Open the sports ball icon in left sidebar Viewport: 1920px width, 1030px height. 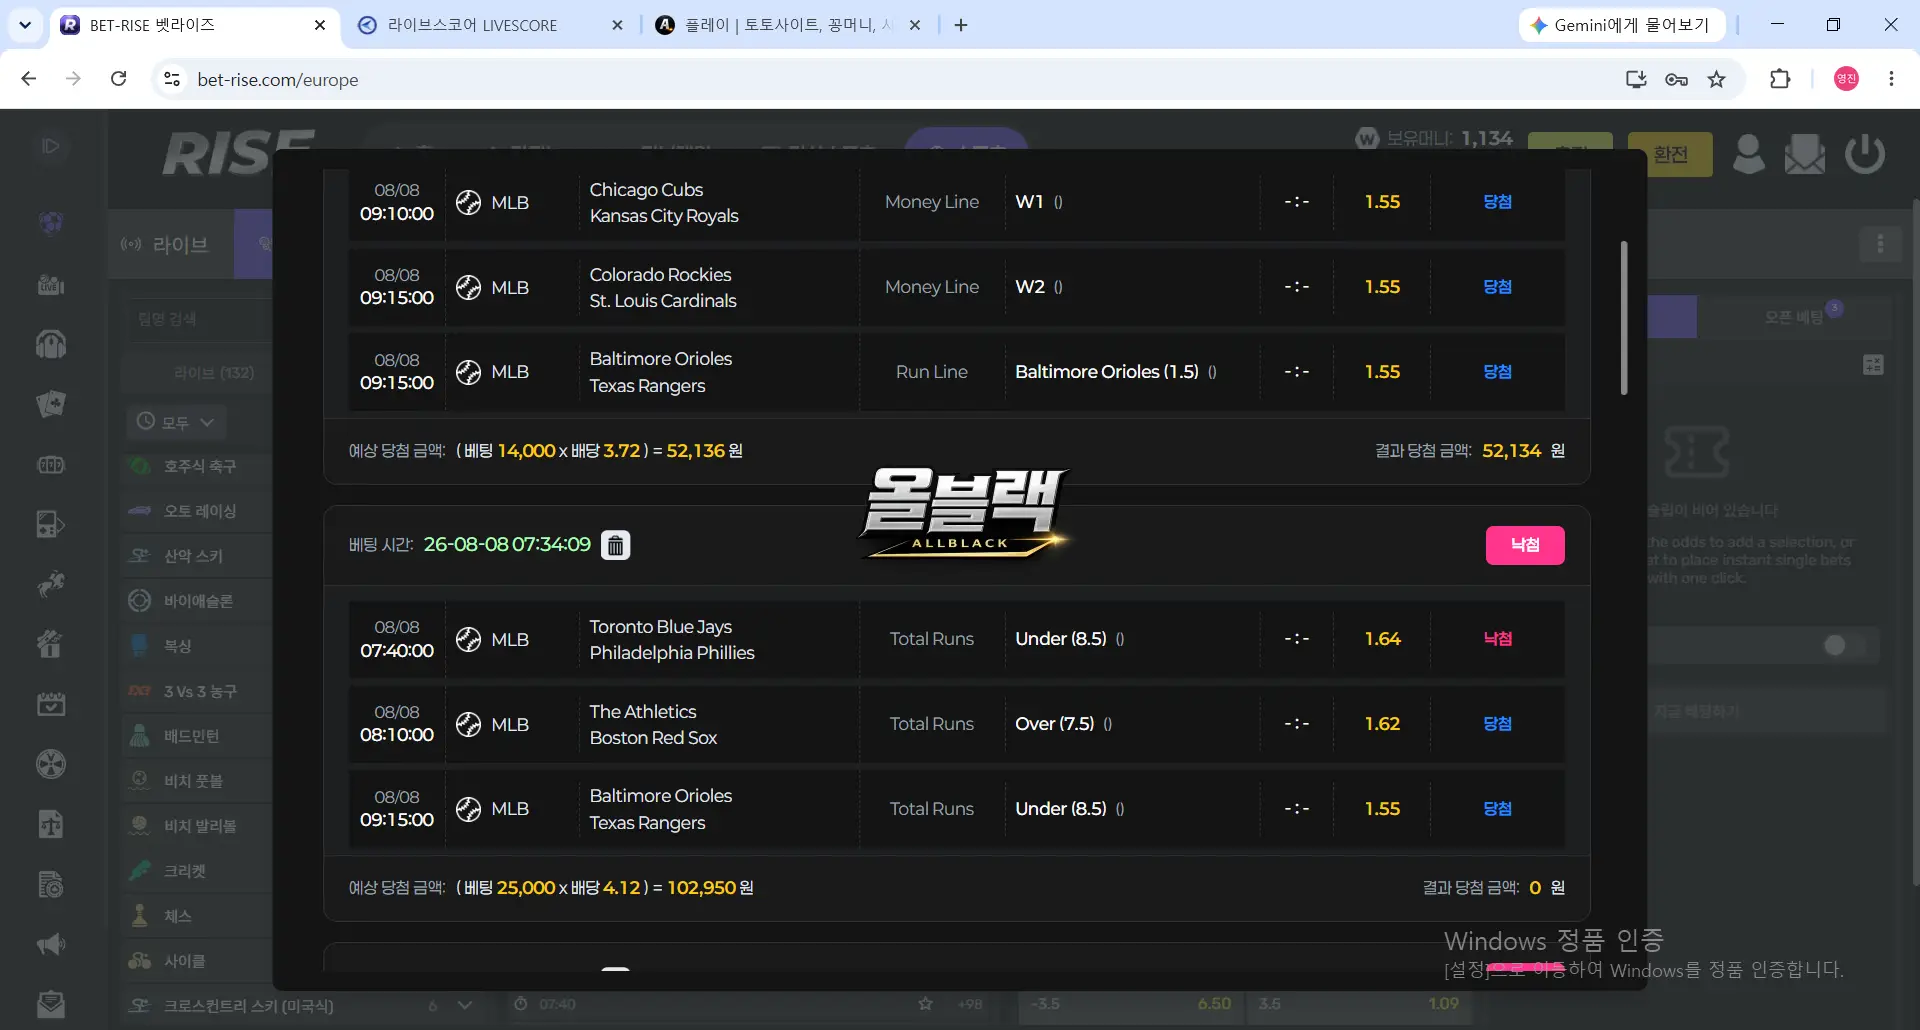51,222
